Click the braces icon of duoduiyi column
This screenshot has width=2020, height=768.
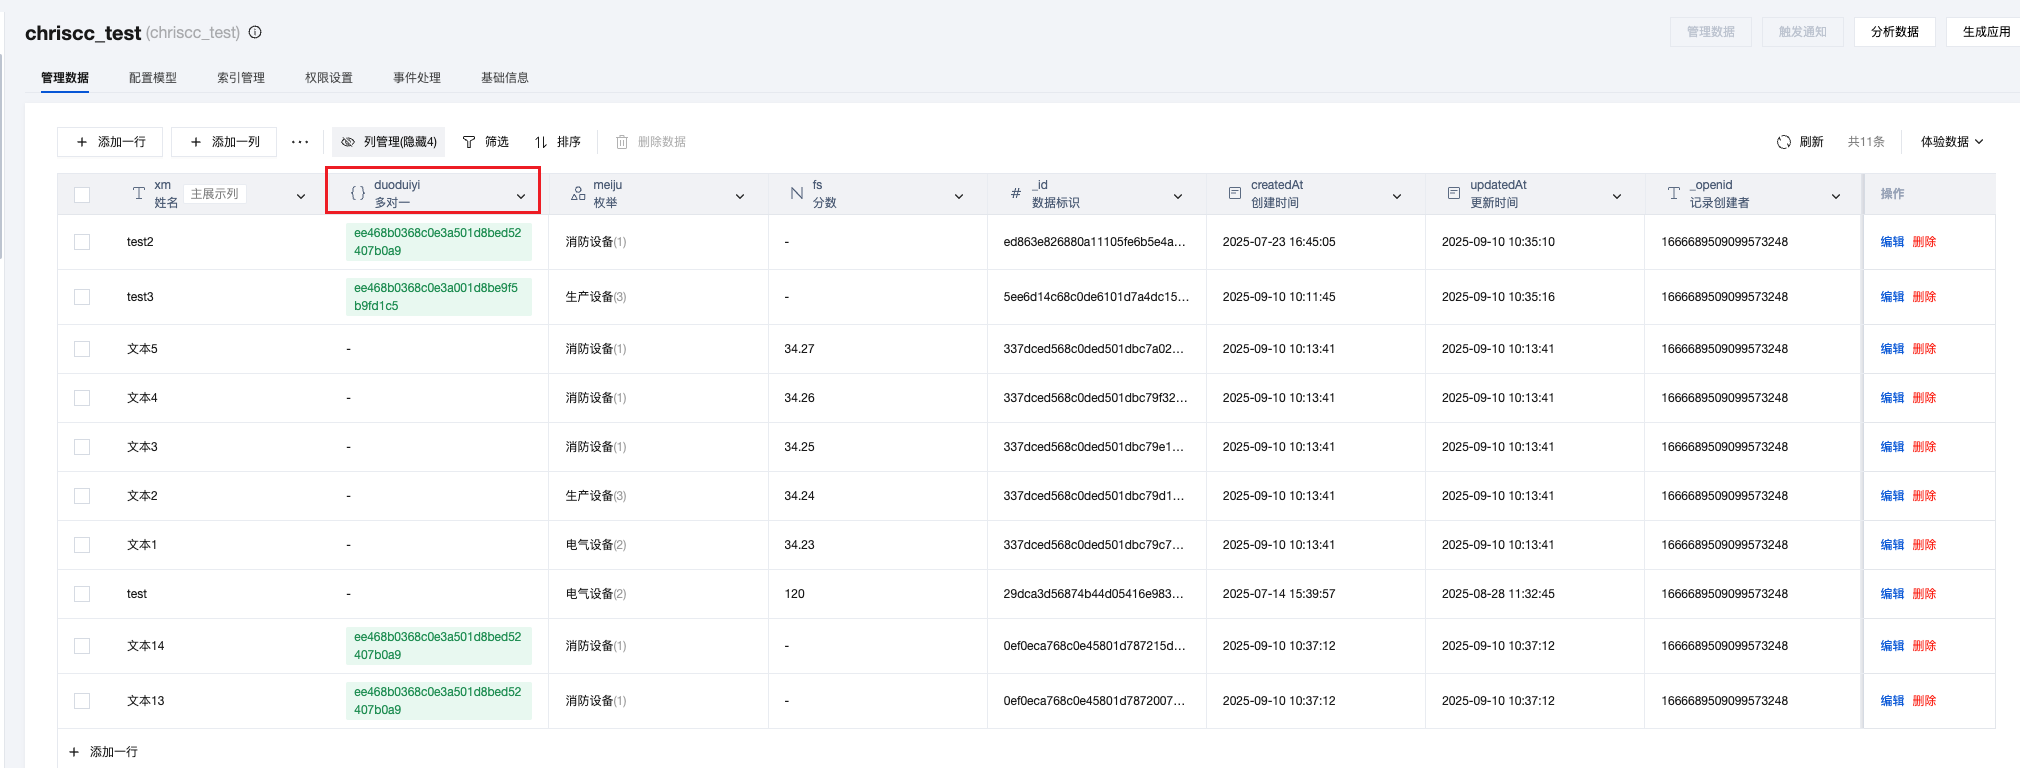coord(358,194)
